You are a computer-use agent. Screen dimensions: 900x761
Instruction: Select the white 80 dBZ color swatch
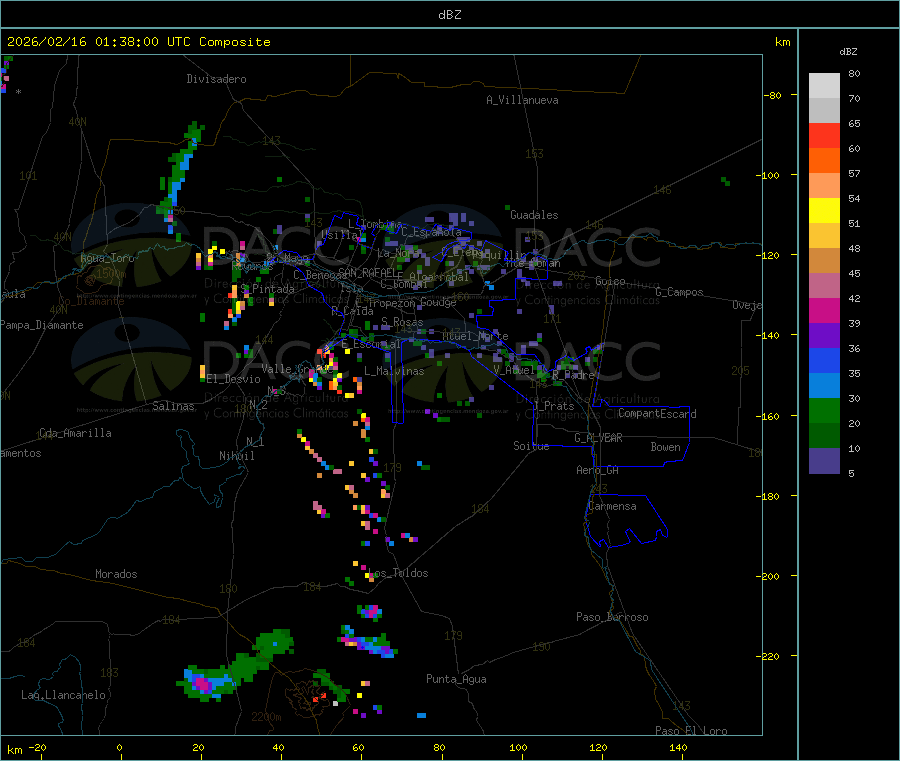tap(824, 86)
